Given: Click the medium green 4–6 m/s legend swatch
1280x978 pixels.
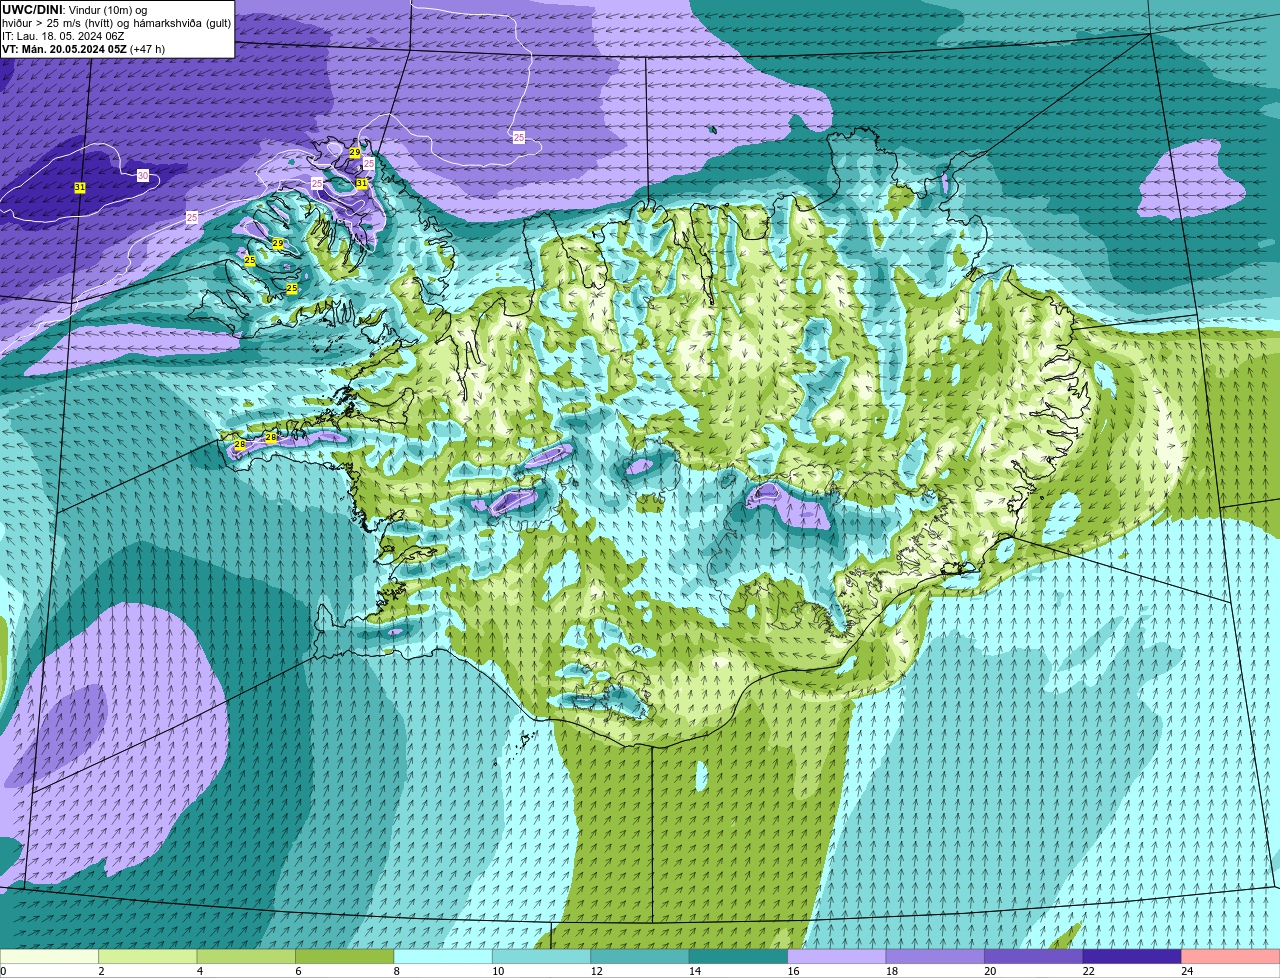Looking at the screenshot, I should coord(246,957).
